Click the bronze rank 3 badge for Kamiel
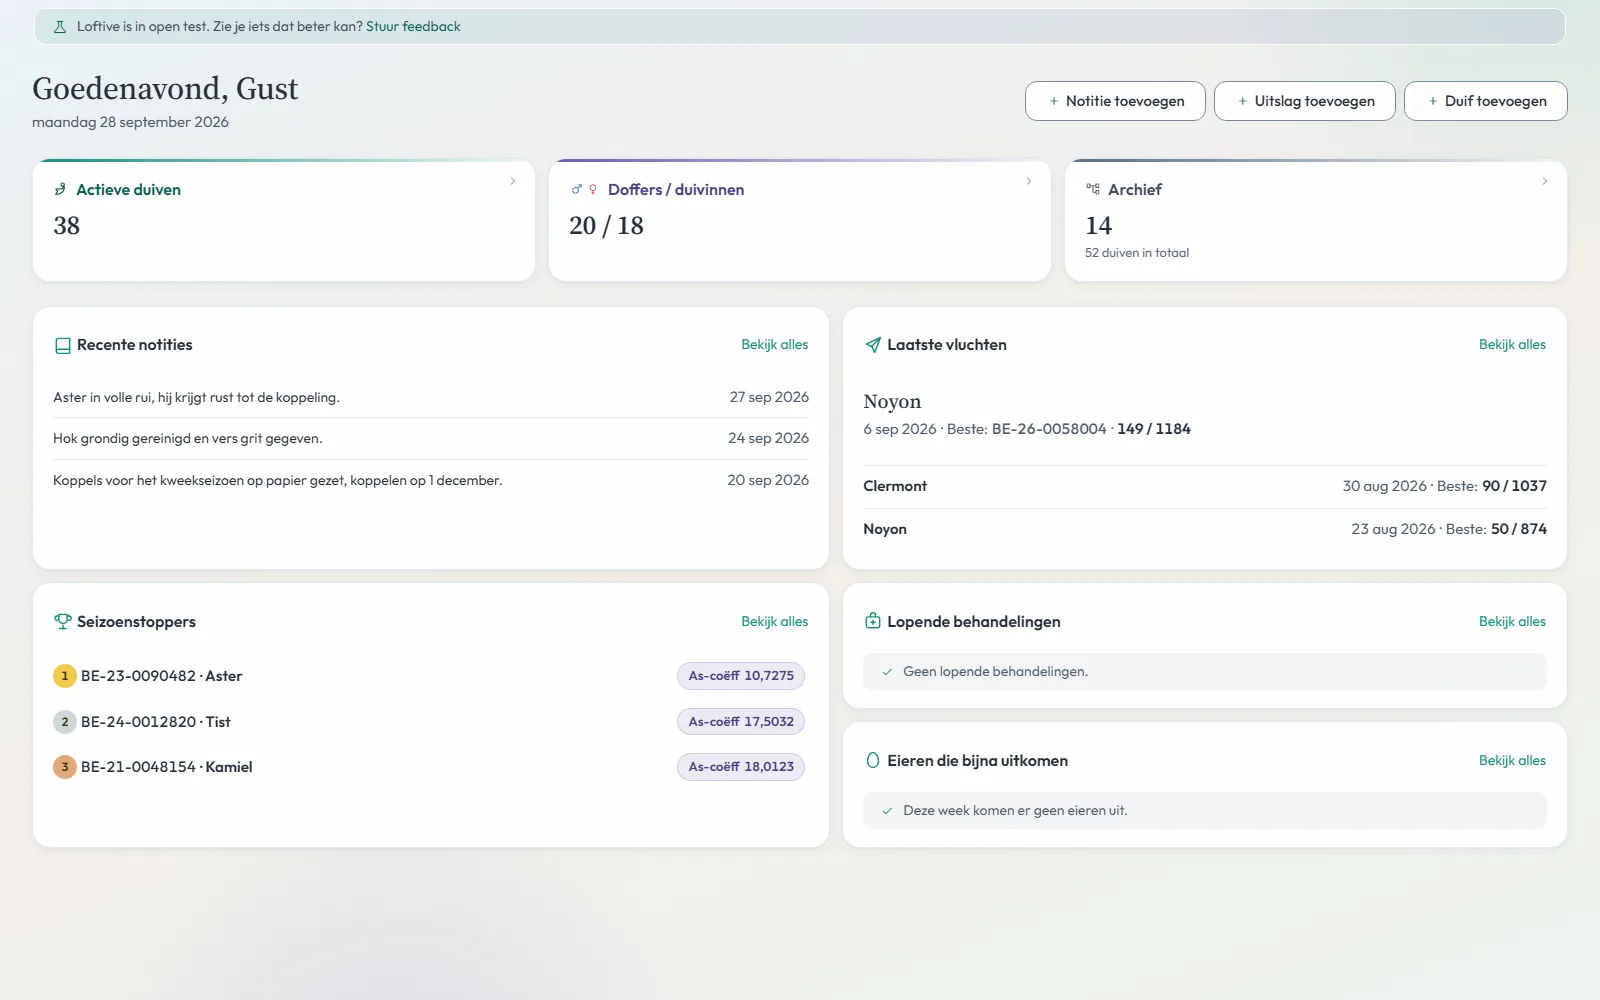 click(65, 767)
